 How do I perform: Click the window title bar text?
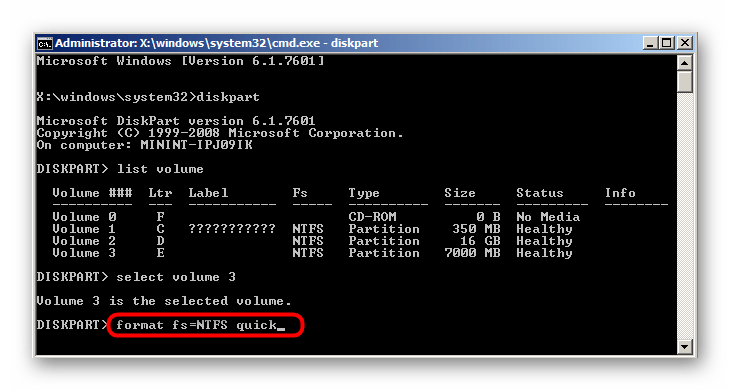216,43
